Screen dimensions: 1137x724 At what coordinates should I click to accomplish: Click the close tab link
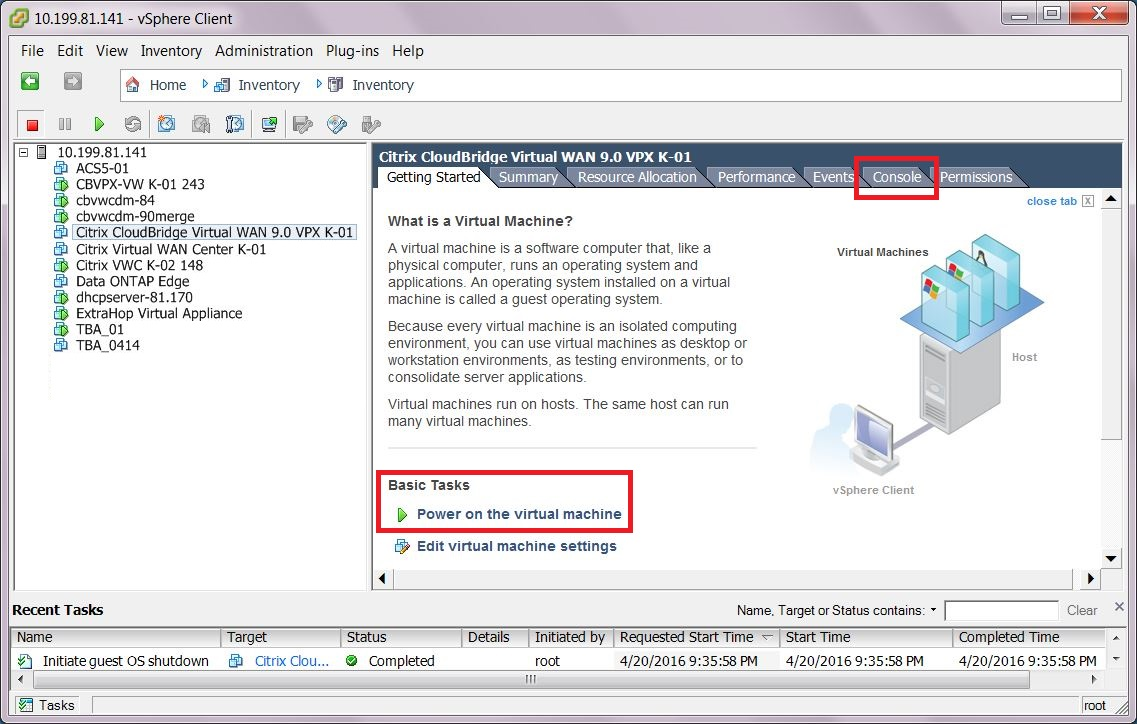pos(1051,201)
